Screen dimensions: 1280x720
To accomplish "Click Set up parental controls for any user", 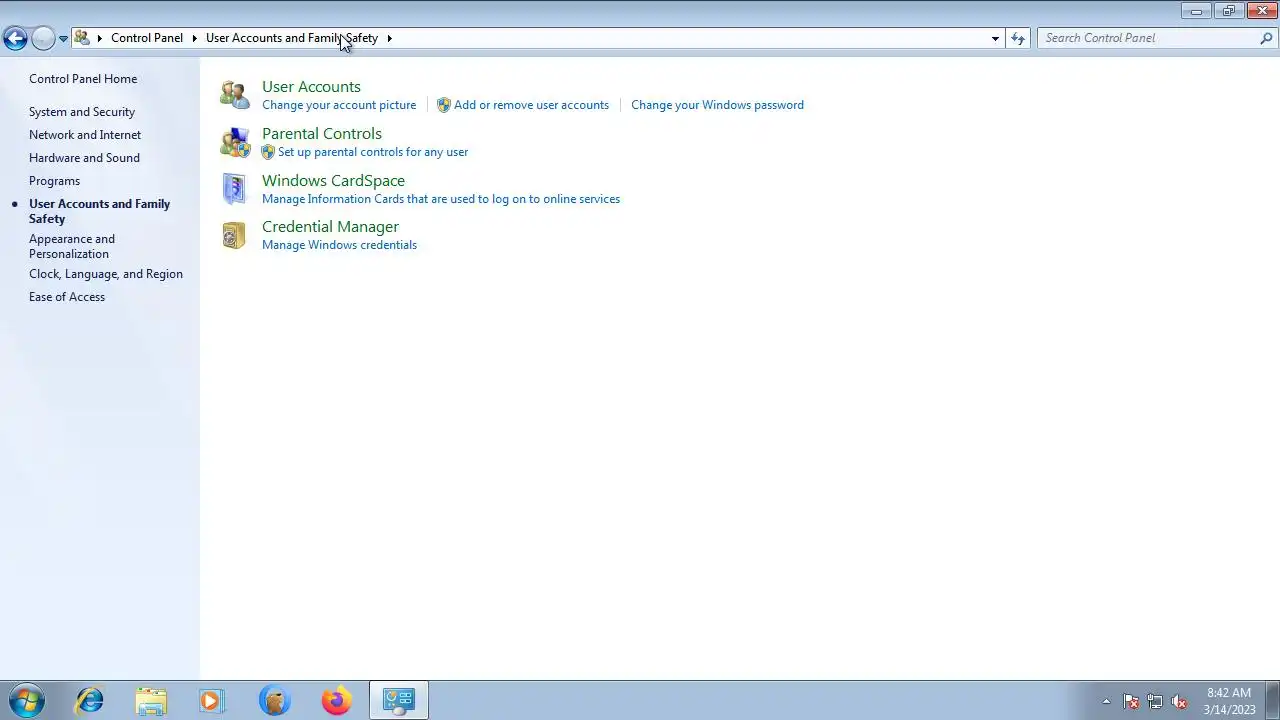I will point(373,152).
